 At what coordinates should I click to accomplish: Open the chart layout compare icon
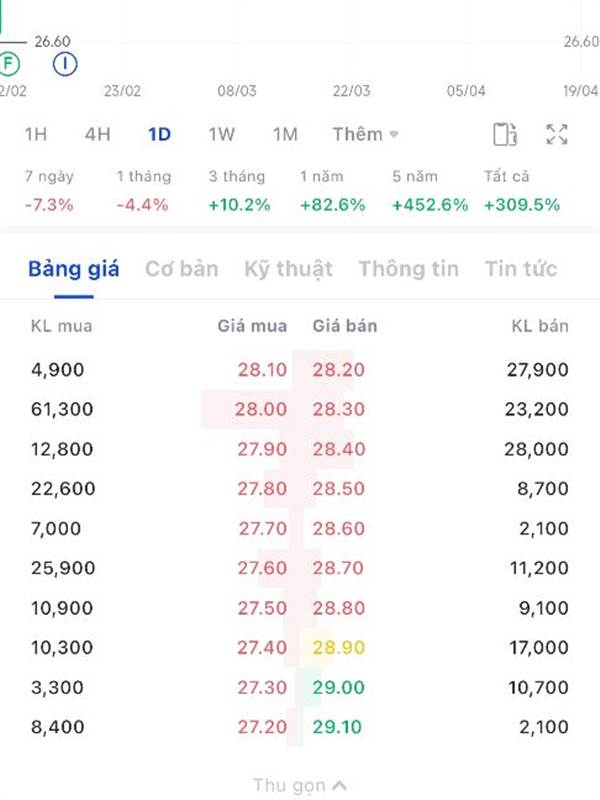505,135
